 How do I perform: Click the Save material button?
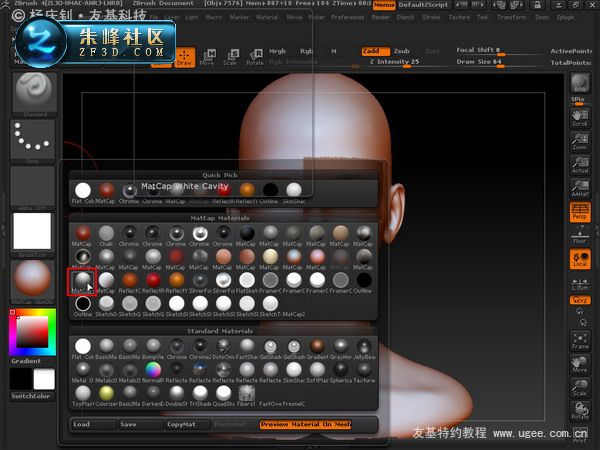[140, 424]
